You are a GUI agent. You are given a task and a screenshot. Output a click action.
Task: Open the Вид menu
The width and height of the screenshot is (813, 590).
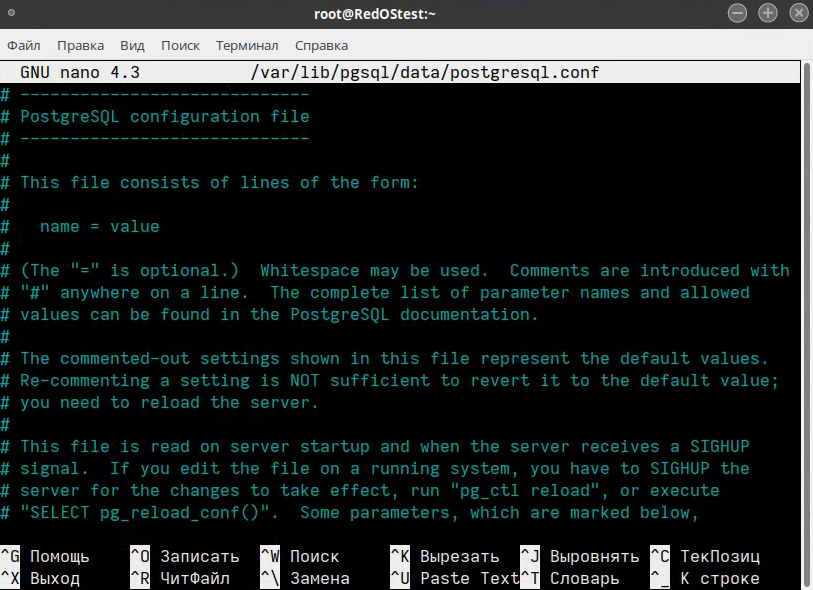pyautogui.click(x=131, y=45)
